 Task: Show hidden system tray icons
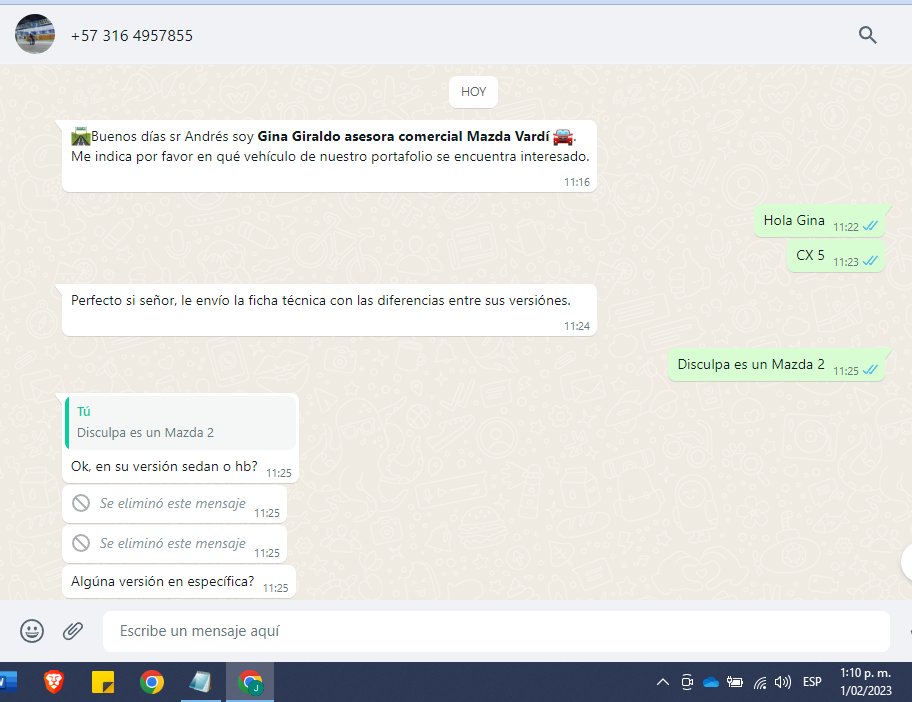[x=662, y=682]
